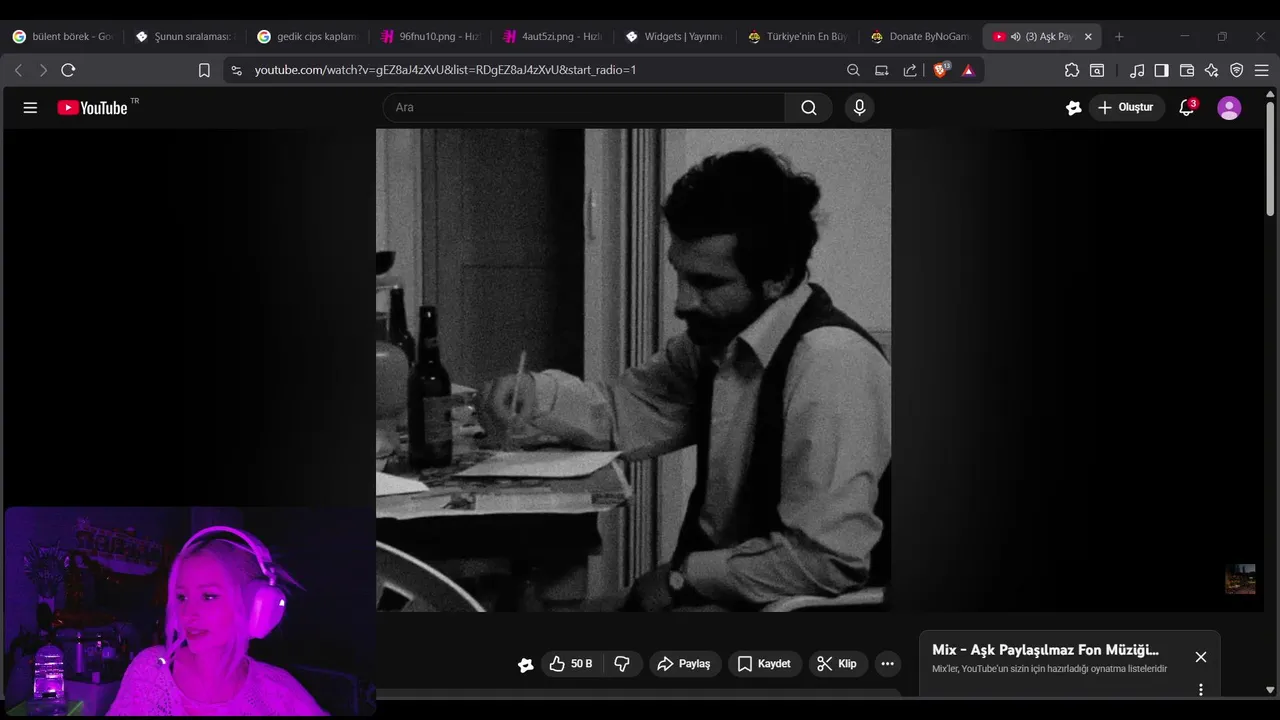This screenshot has width=1280, height=720.
Task: Click the Mix - Aşk Paylaşılmaz Fon Müziği title
Action: pyautogui.click(x=1045, y=650)
